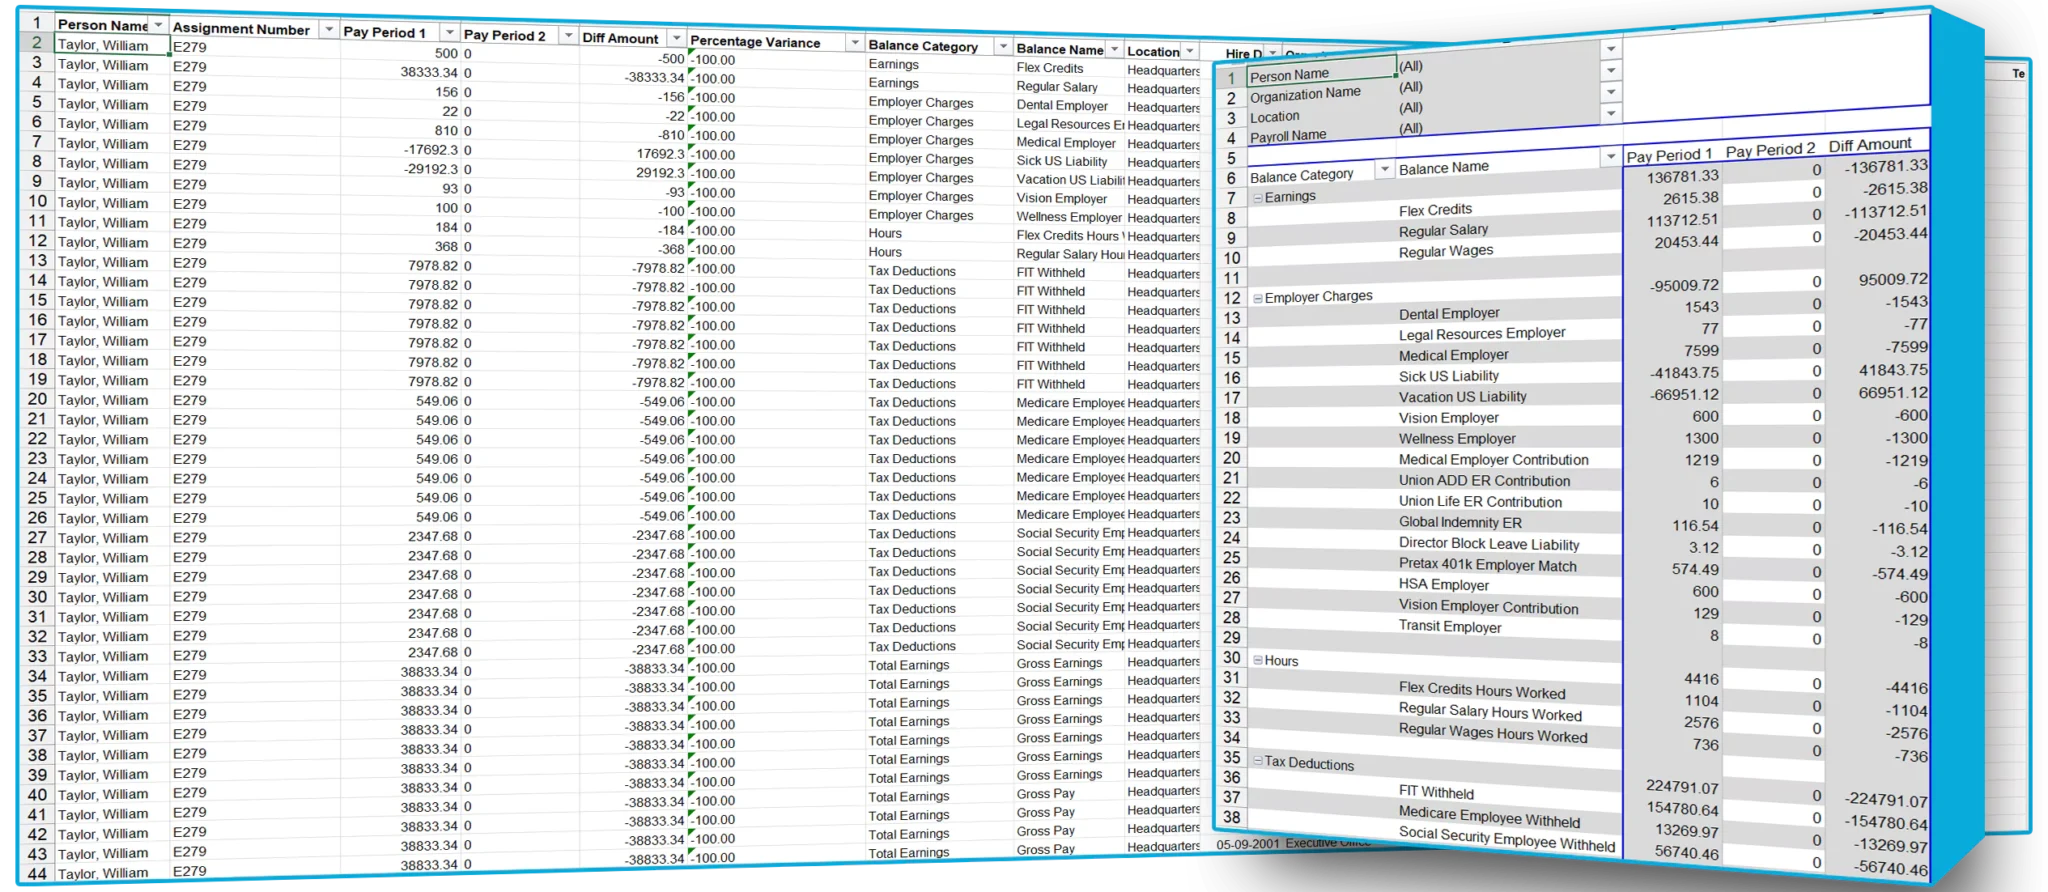Open the Payroll Name pivot filter dropdown
This screenshot has height=892, width=2048.
[x=1610, y=114]
